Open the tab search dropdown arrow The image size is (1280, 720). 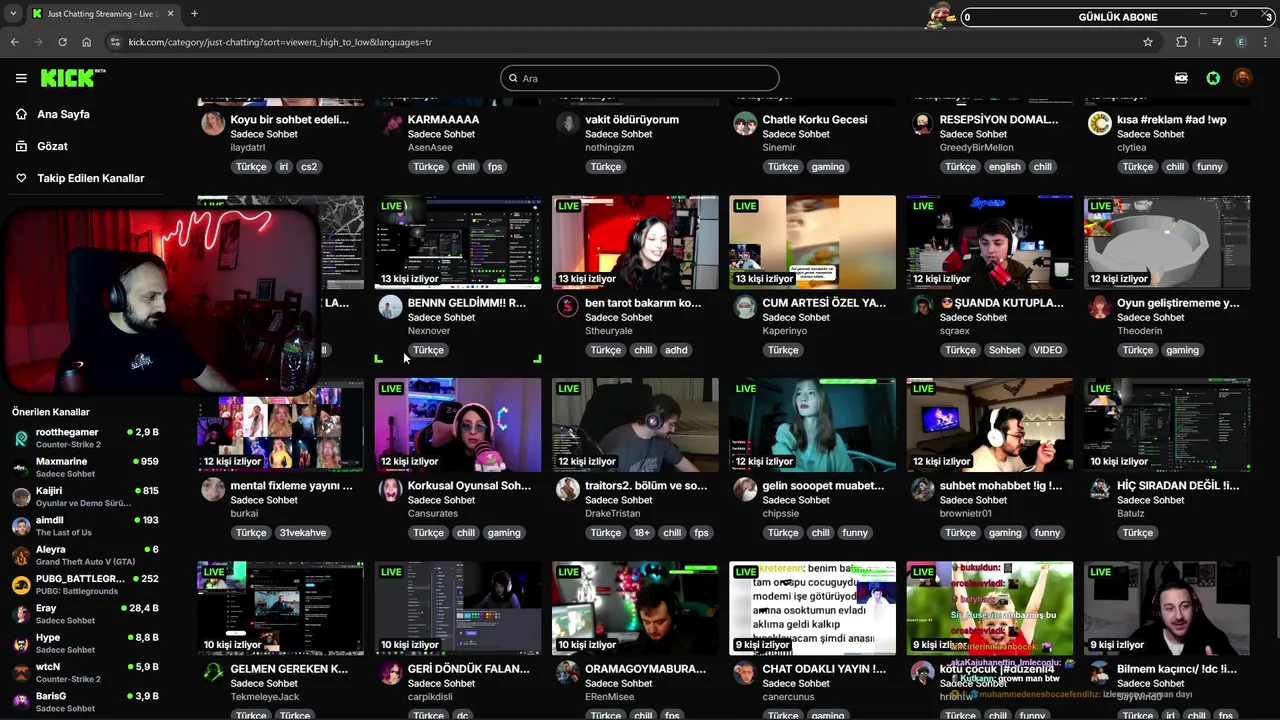[12, 14]
